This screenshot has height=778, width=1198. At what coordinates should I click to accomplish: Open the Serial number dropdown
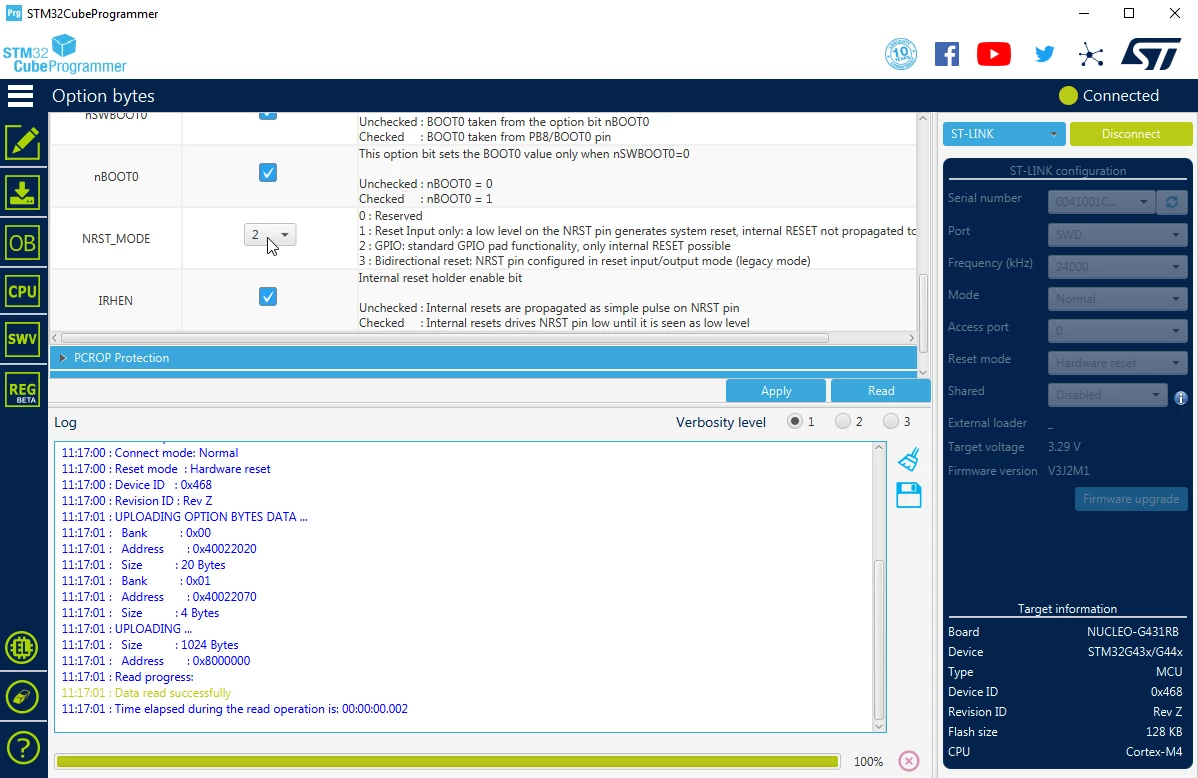pos(1101,202)
